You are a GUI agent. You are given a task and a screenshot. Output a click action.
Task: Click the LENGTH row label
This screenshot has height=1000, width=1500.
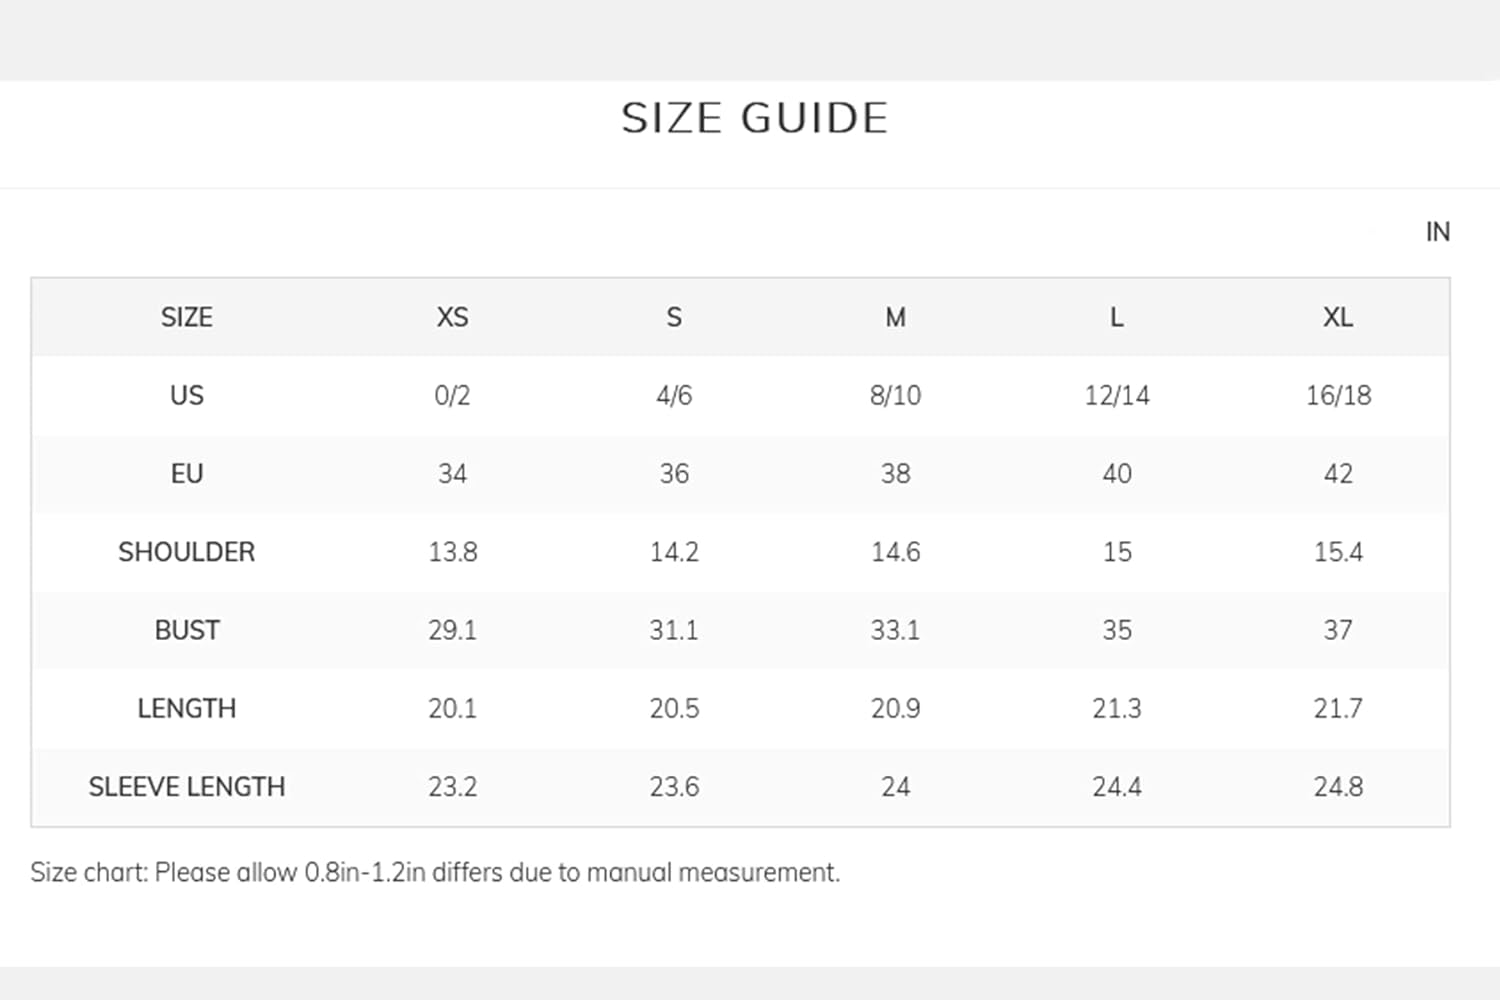pyautogui.click(x=187, y=708)
